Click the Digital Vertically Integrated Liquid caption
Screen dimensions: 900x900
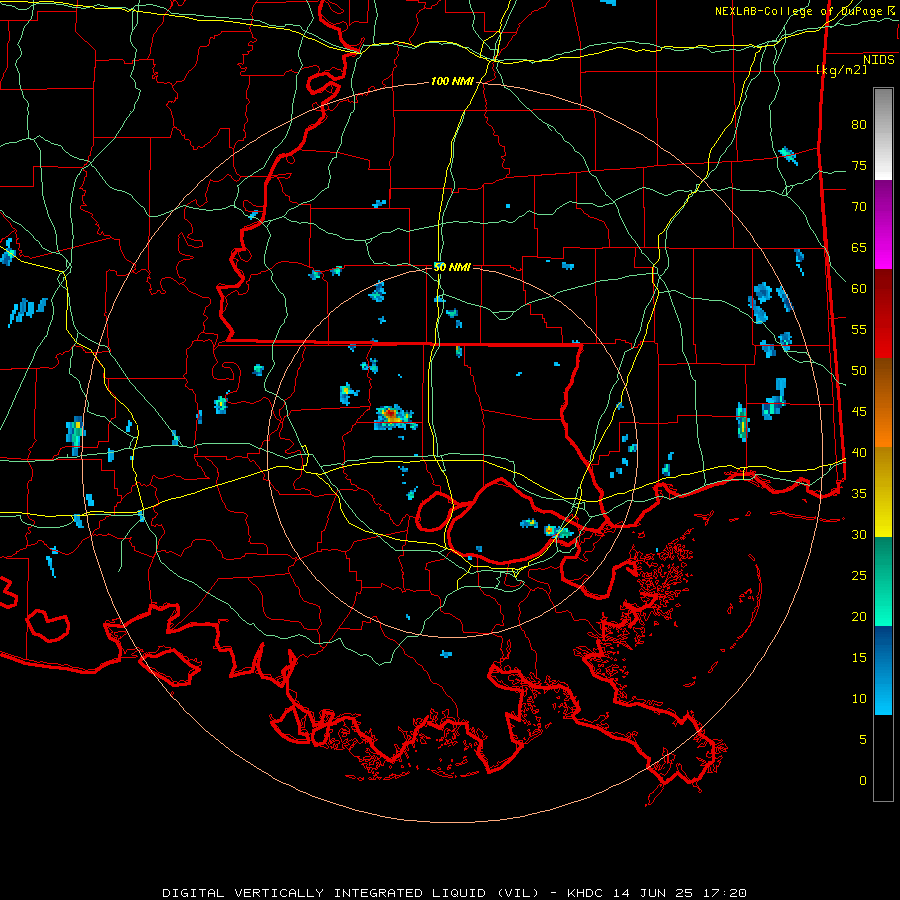[x=454, y=893]
